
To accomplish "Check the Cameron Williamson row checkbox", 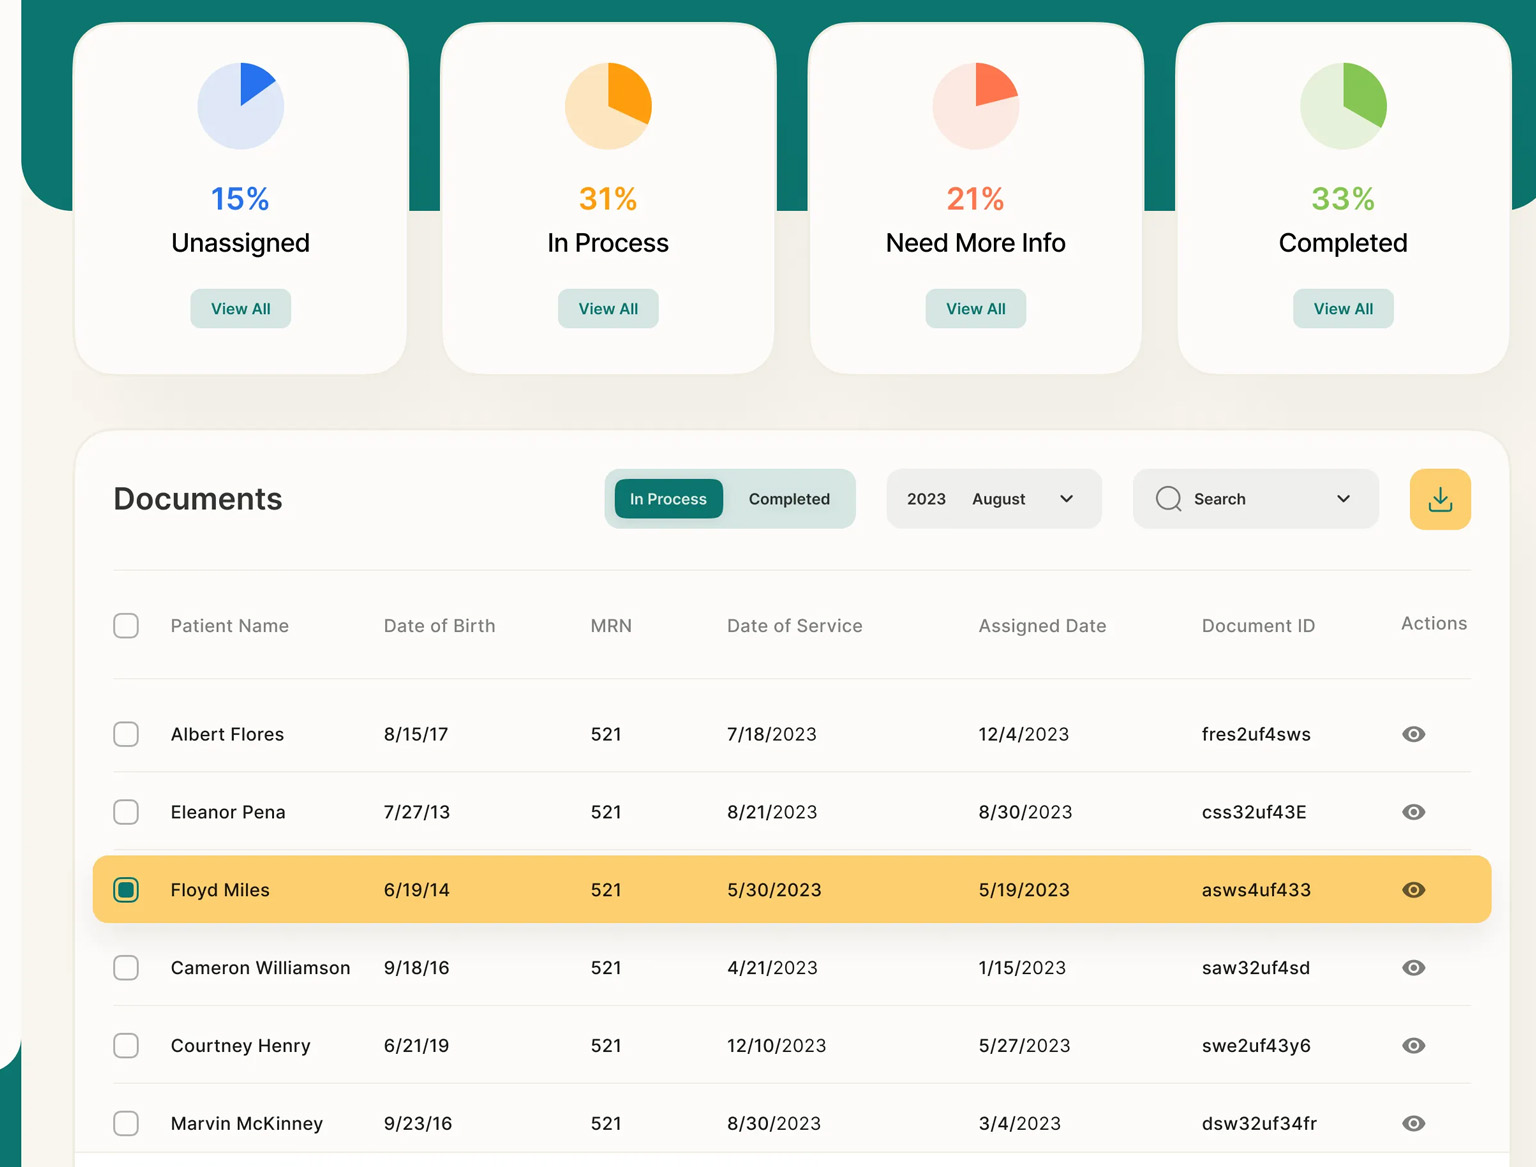I will pos(126,968).
